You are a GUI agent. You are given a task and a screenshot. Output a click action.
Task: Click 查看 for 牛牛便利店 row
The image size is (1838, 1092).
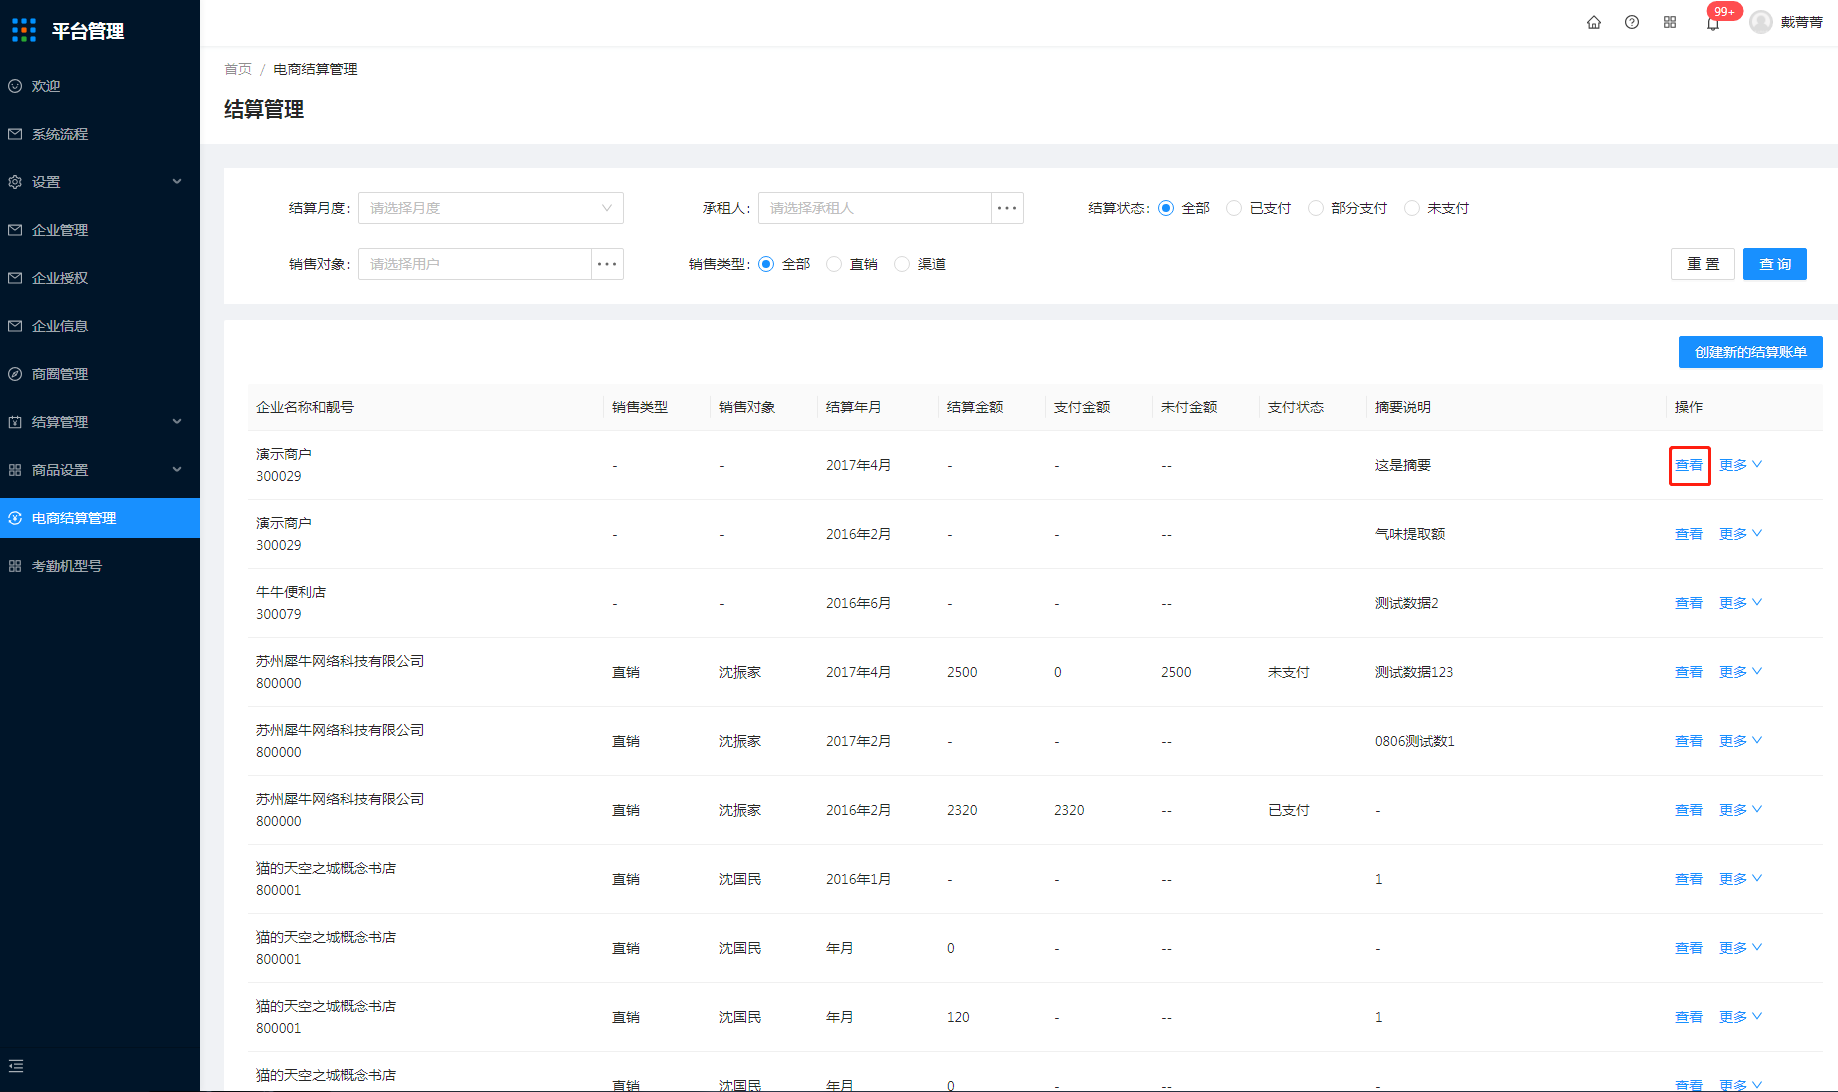(1689, 603)
